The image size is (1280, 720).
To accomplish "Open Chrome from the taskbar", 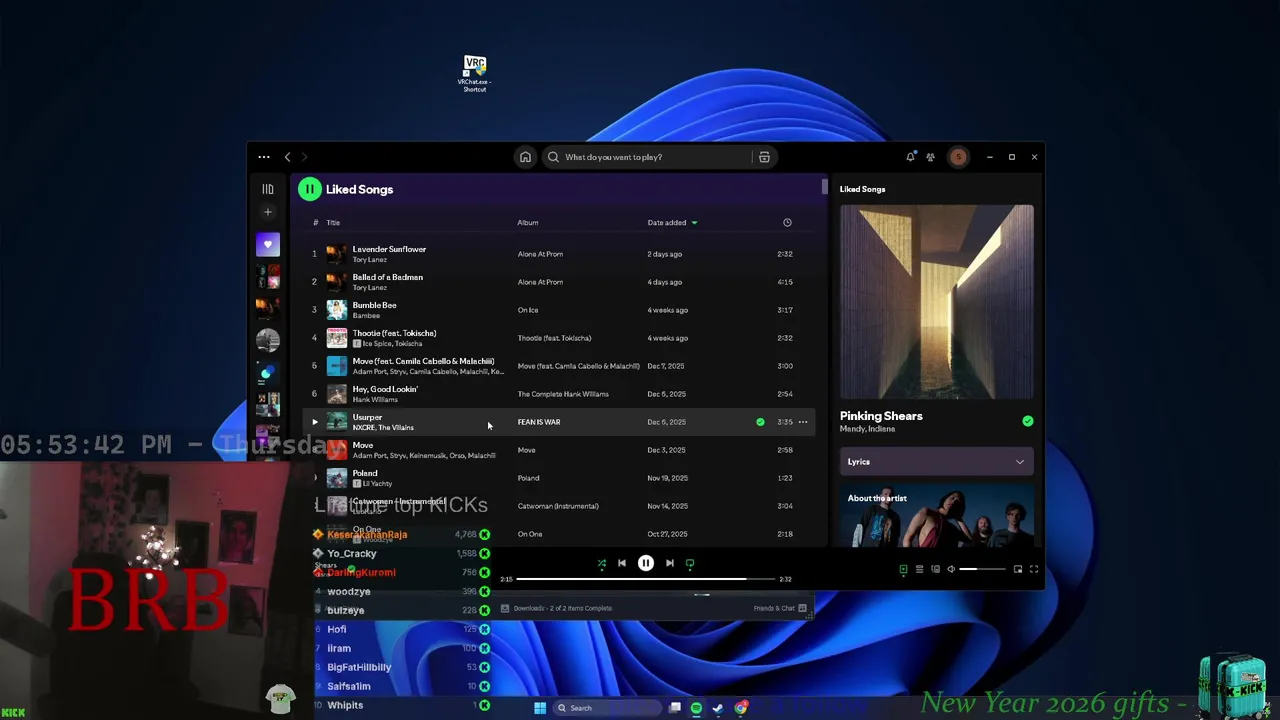I will 741,708.
